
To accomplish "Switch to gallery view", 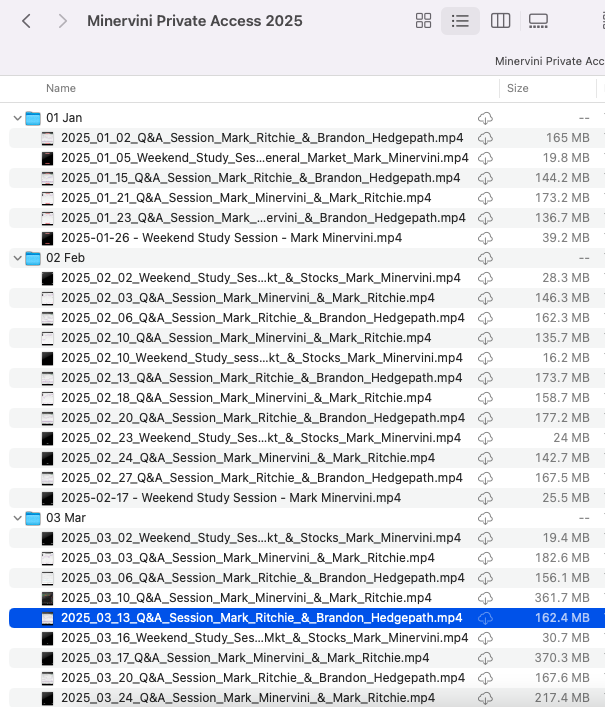I will pyautogui.click(x=538, y=21).
